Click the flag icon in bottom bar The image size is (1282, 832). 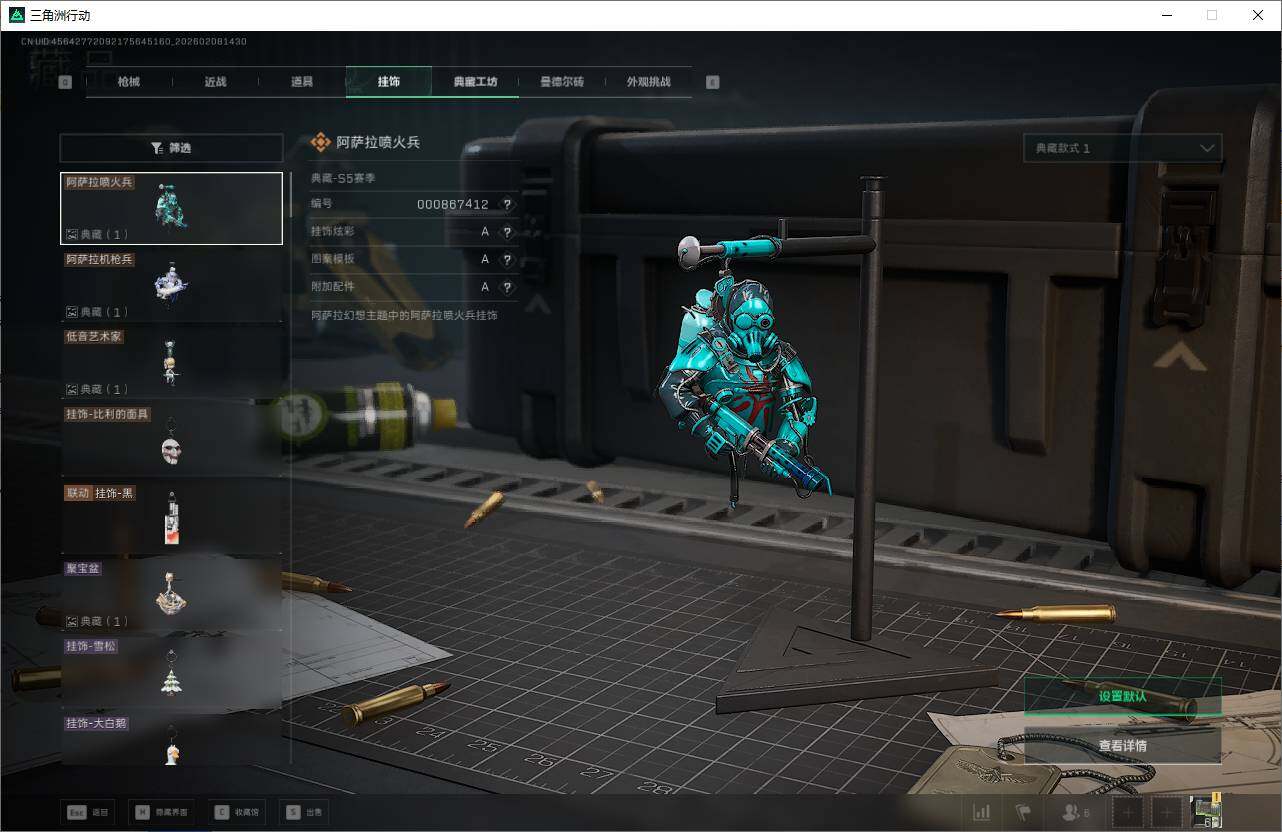tap(1022, 812)
